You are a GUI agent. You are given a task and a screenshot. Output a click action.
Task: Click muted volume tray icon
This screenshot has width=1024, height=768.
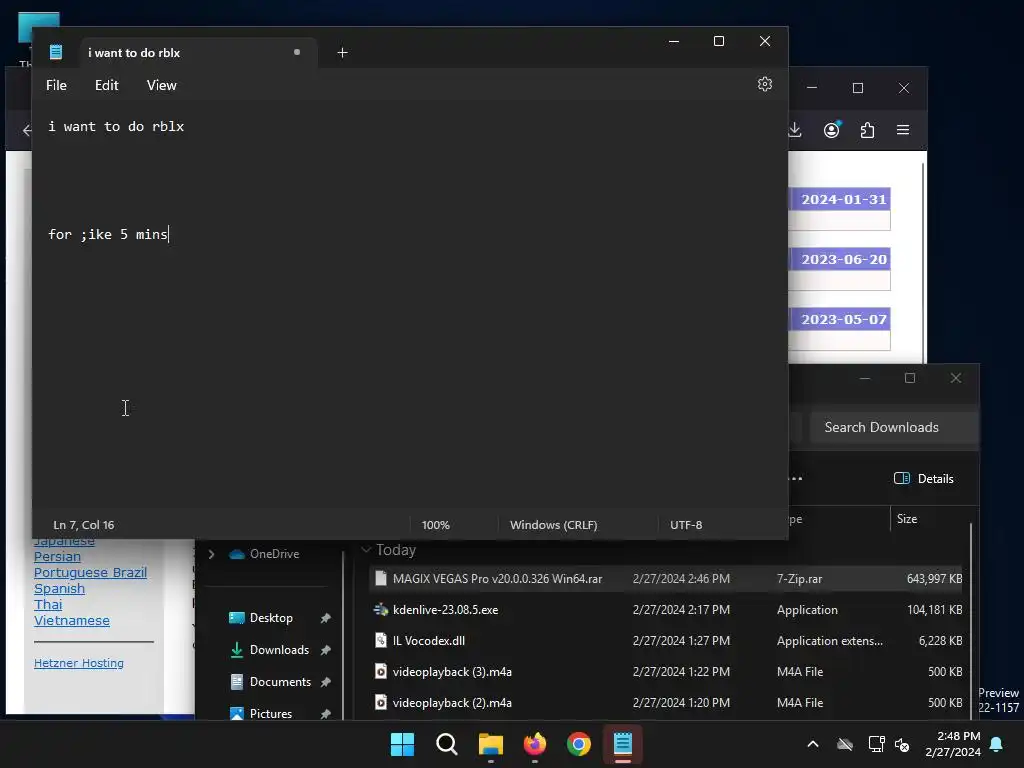pyautogui.click(x=902, y=744)
